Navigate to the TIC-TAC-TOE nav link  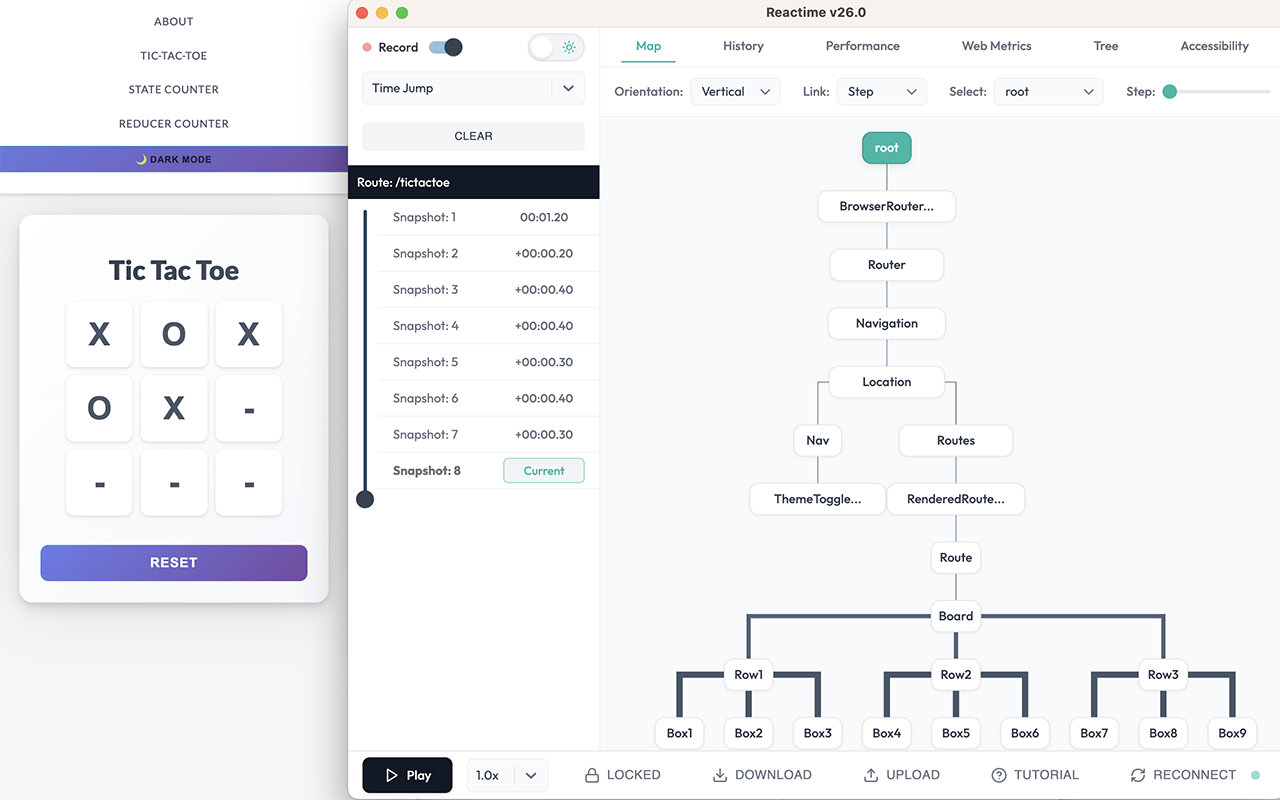(x=174, y=56)
